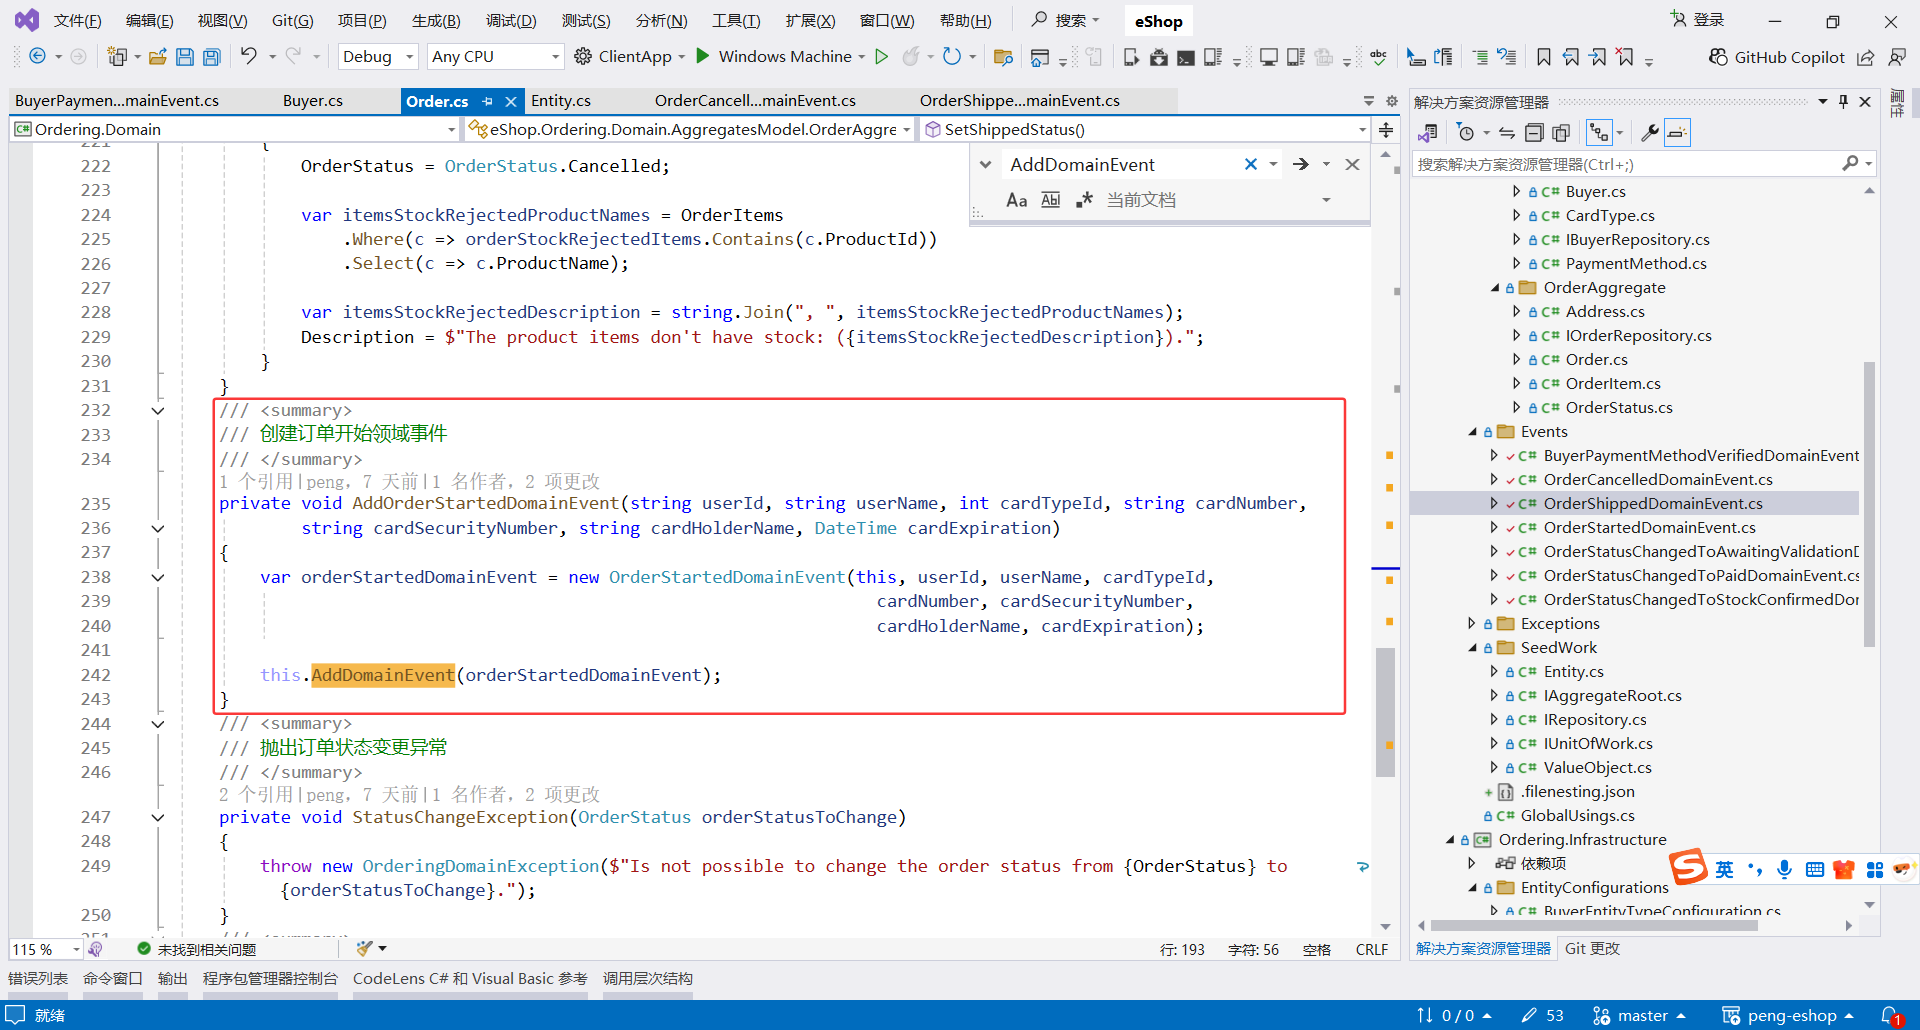Open the find scope dropdown

click(x=1326, y=200)
